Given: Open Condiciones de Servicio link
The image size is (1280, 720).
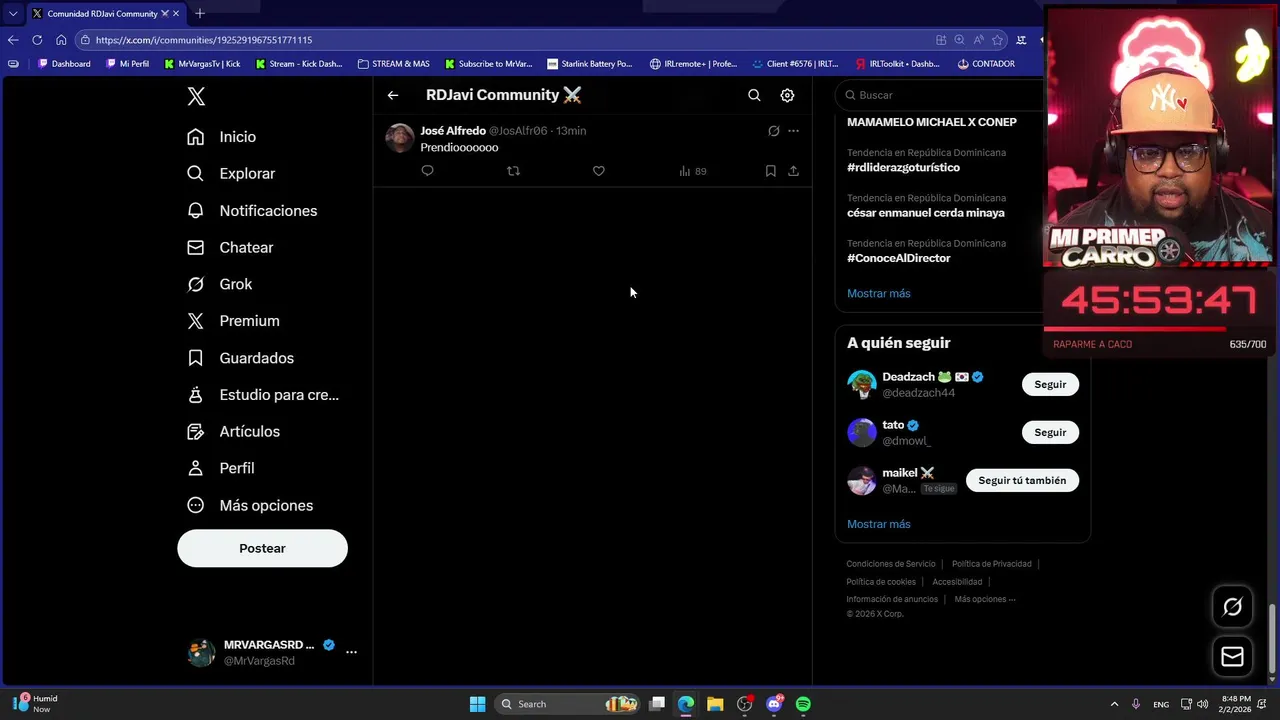Looking at the screenshot, I should point(891,564).
